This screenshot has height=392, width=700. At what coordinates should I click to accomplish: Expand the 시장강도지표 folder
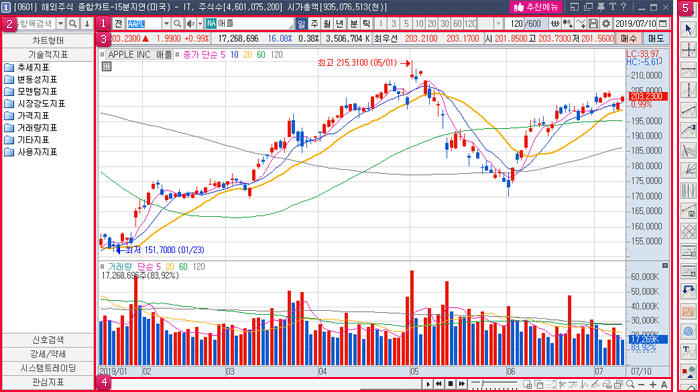pos(35,104)
